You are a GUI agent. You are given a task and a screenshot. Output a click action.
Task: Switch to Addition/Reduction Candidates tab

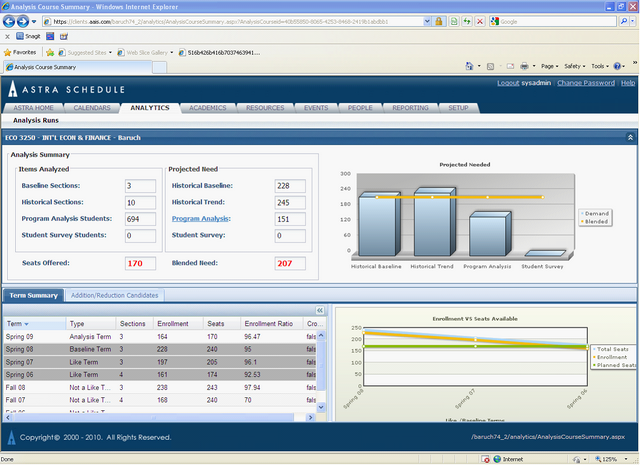point(114,295)
